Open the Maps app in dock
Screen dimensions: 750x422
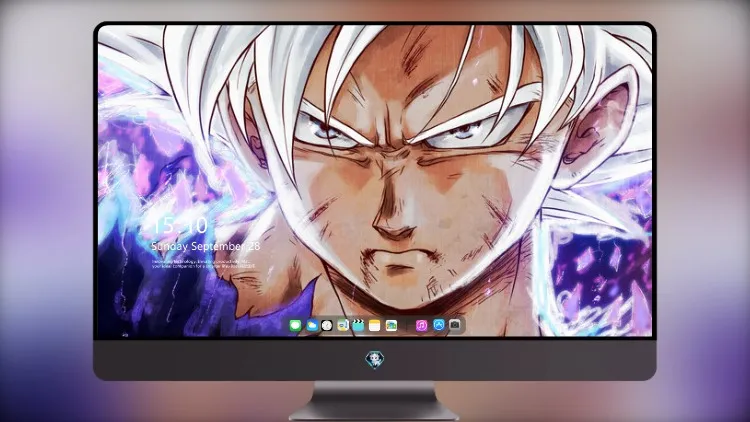[x=343, y=325]
